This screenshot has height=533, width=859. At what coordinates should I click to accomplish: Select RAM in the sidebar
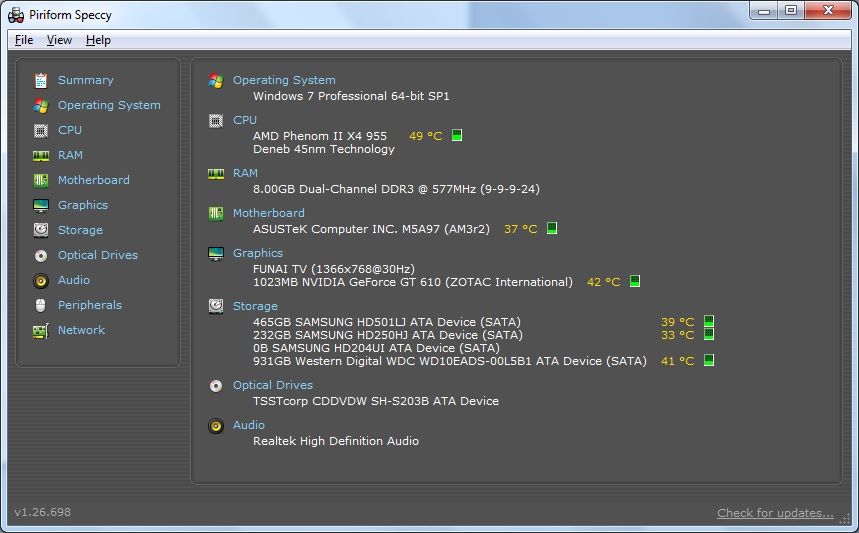pyautogui.click(x=71, y=155)
